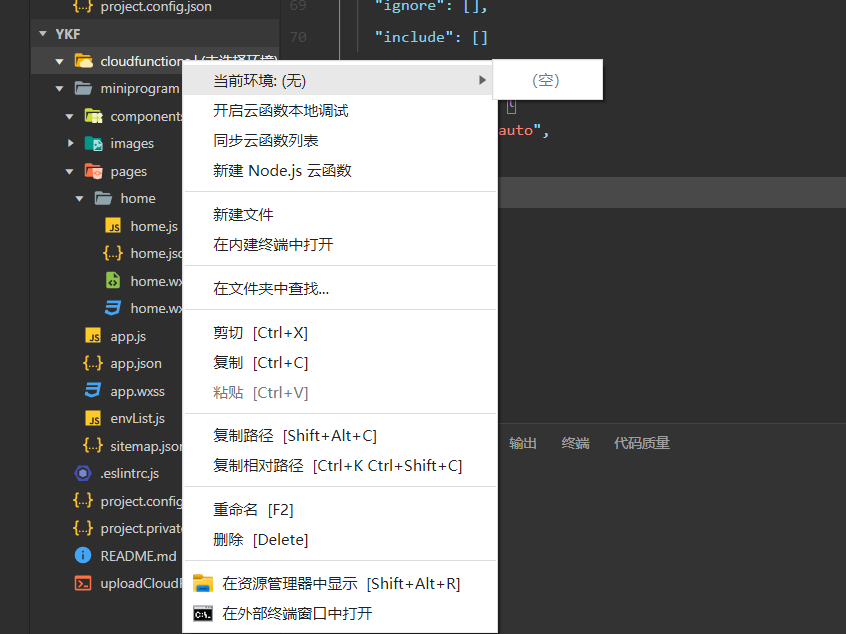Click the sitemap.json braces icon
Image resolution: width=846 pixels, height=634 pixels.
pos(93,446)
